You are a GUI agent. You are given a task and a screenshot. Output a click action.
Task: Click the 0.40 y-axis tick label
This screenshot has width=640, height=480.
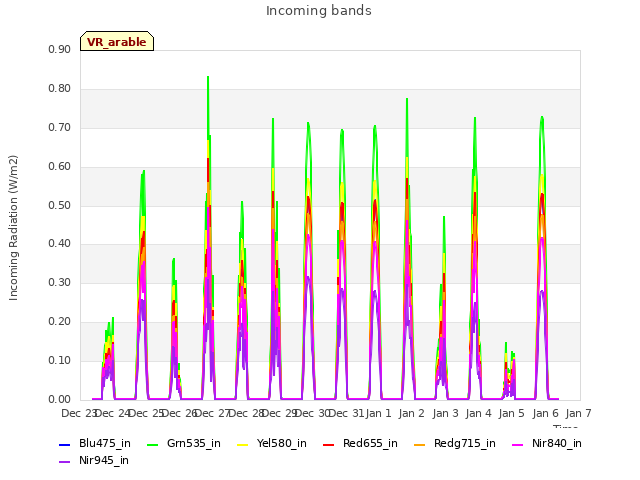pyautogui.click(x=60, y=244)
